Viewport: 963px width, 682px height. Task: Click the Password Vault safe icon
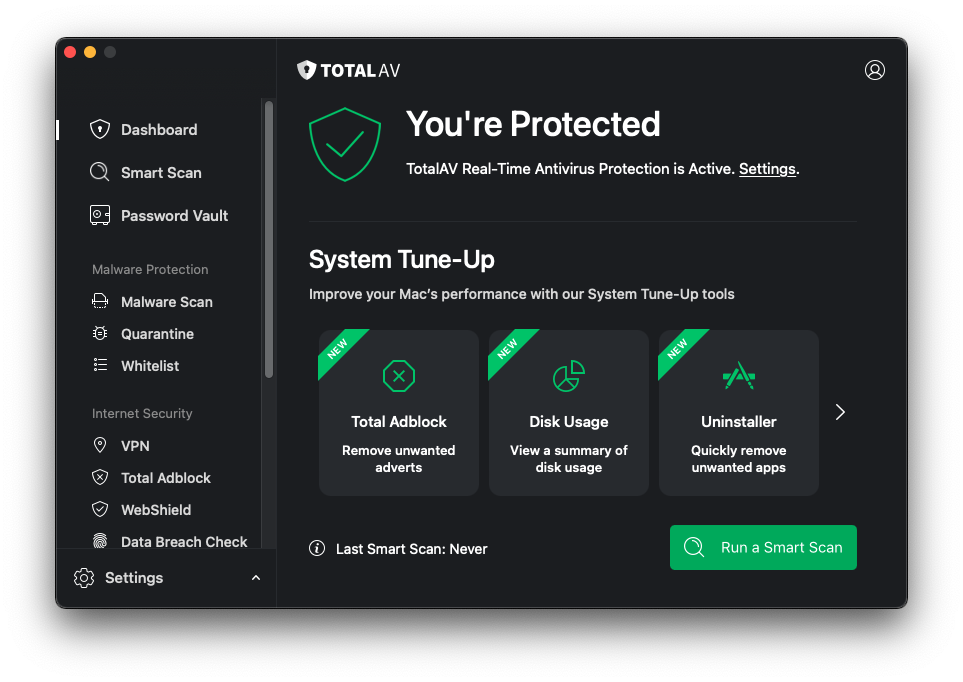click(100, 216)
